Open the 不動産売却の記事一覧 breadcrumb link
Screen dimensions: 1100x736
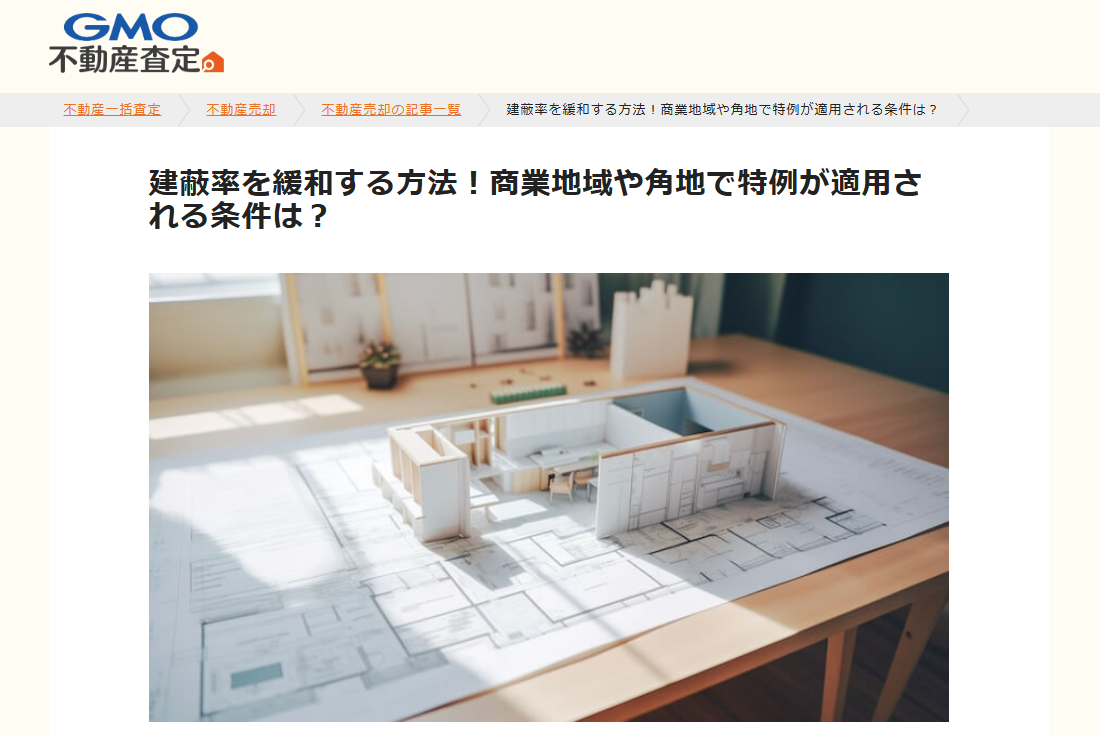[391, 109]
